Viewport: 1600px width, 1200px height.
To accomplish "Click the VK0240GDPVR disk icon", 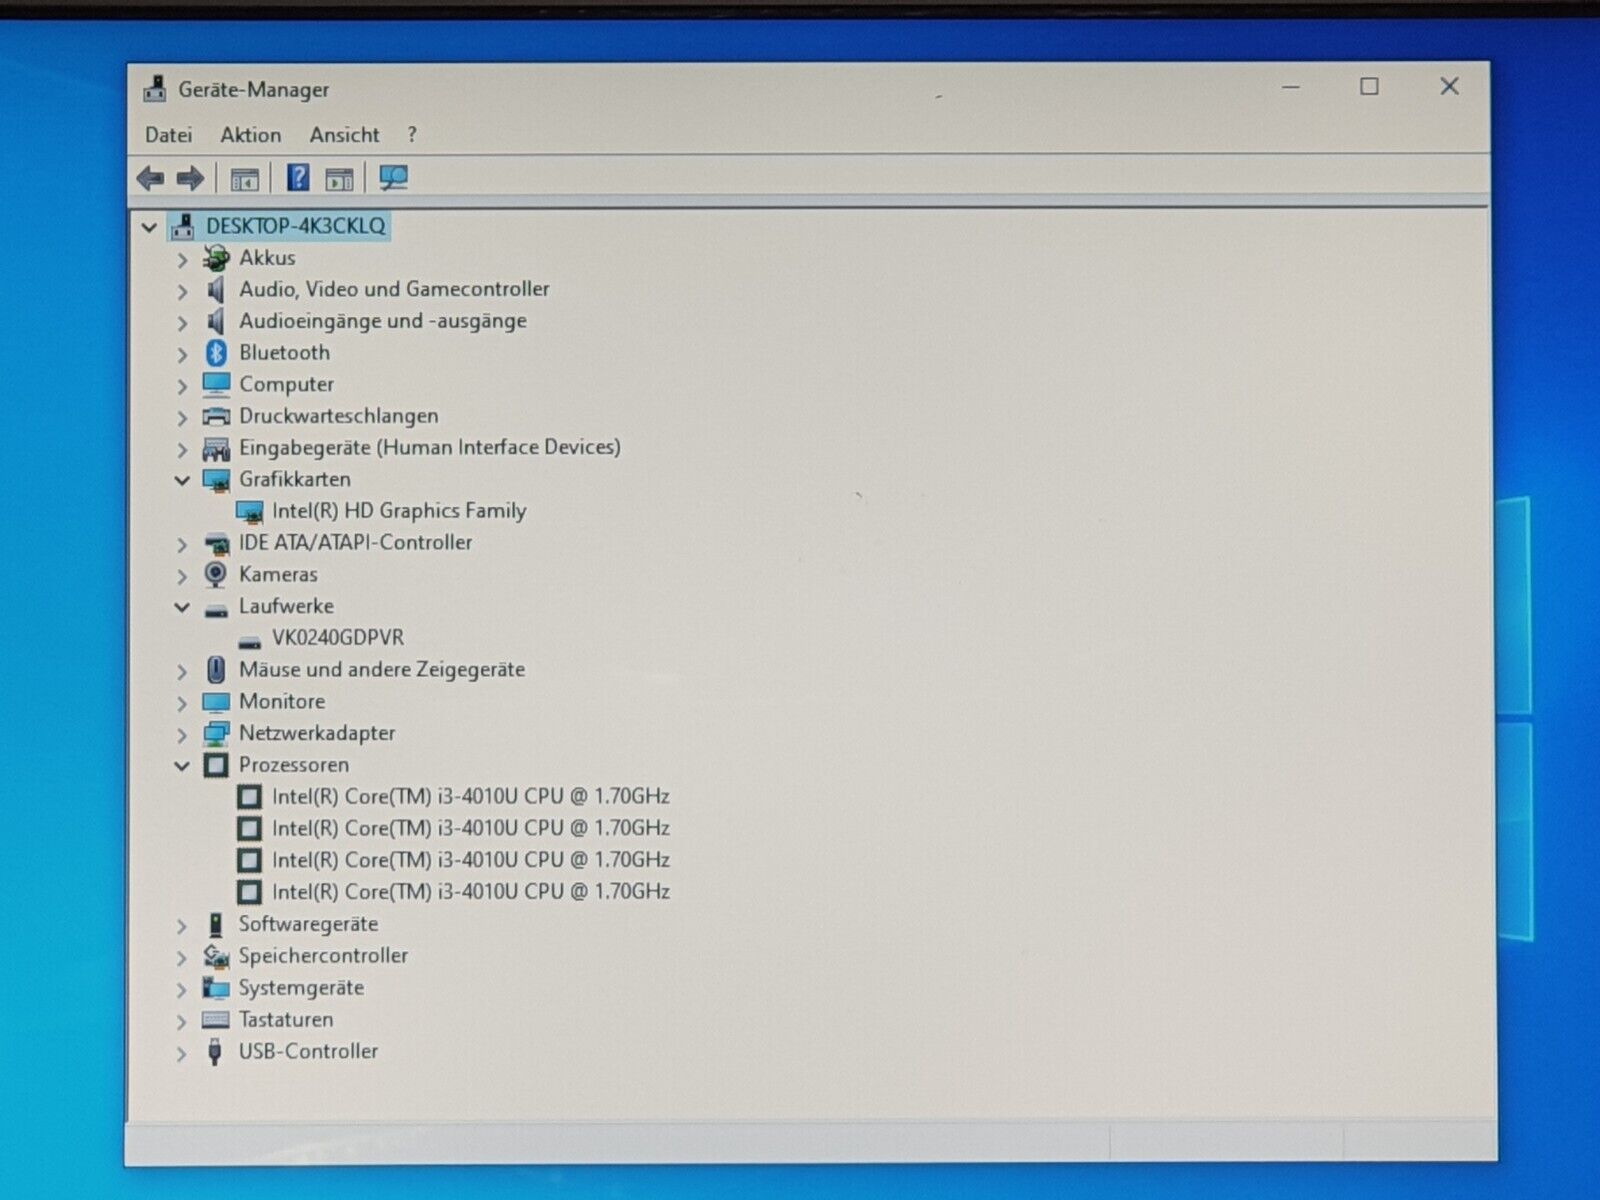I will [249, 641].
